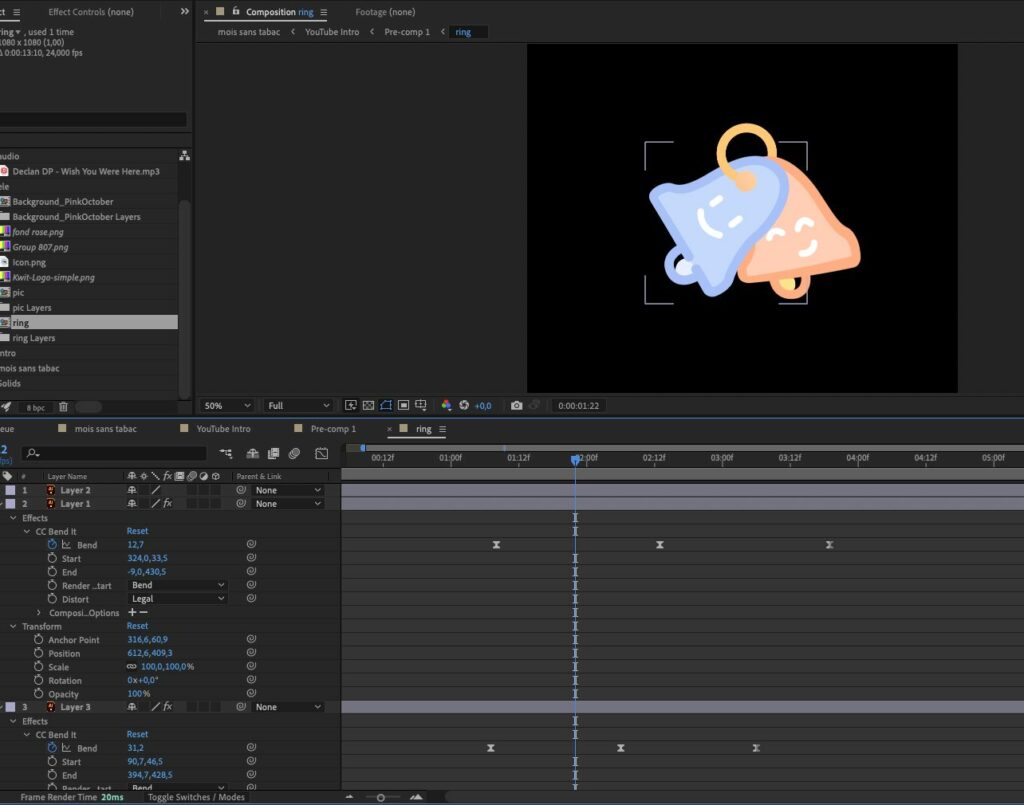The height and width of the screenshot is (805, 1024).
Task: Click the Toggle Transparency Grid icon
Action: click(368, 405)
